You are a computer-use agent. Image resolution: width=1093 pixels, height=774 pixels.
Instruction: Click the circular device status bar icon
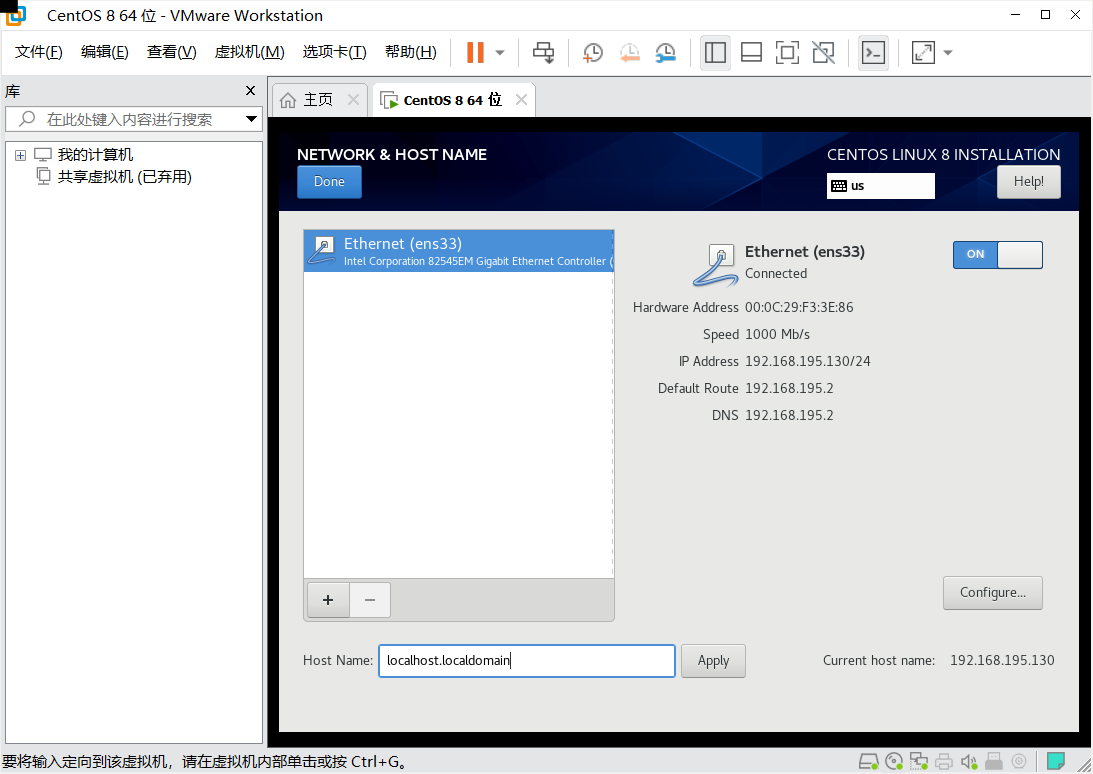1019,761
